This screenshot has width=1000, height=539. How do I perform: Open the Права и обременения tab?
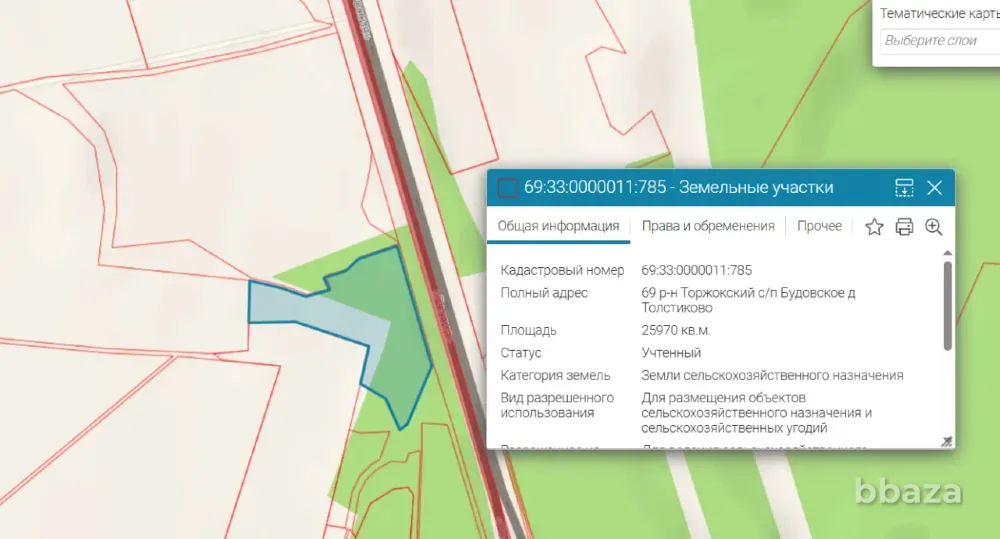(x=708, y=226)
